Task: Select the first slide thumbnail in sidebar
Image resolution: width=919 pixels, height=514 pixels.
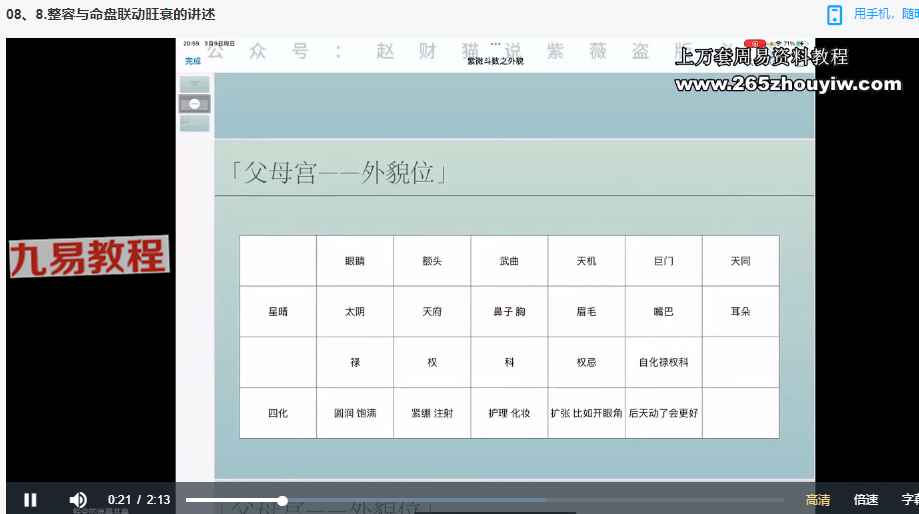Action: [x=195, y=85]
